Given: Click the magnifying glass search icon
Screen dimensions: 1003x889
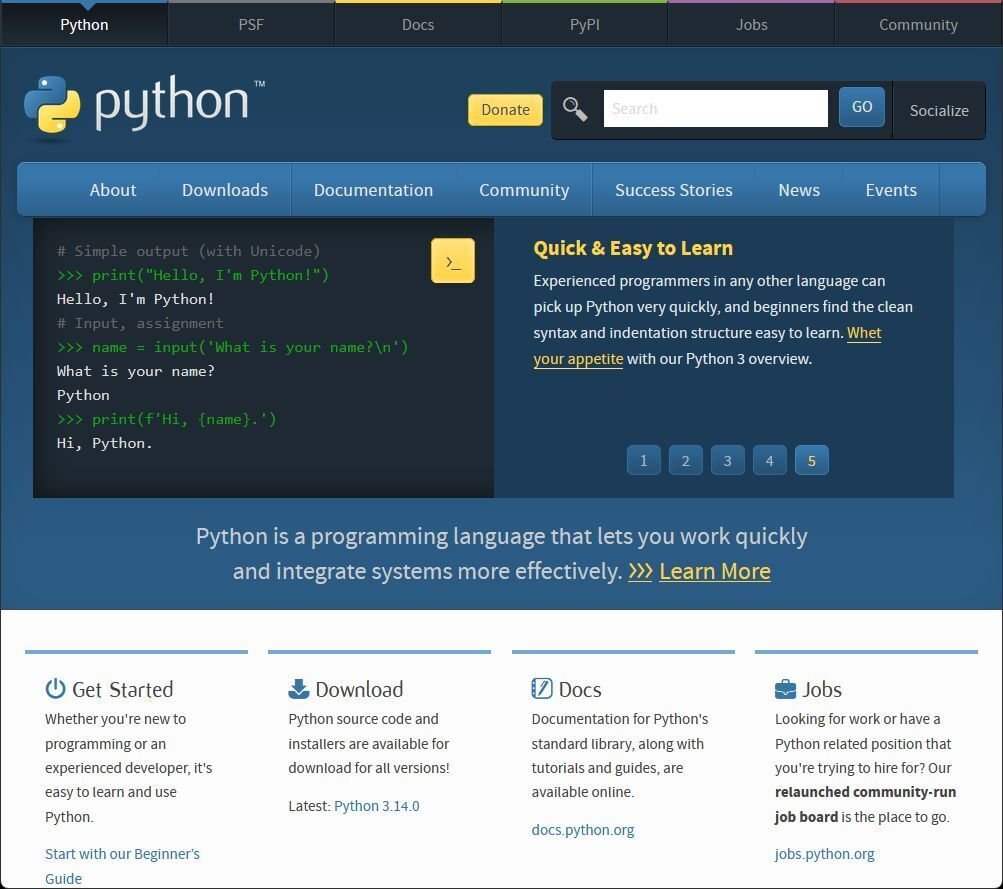Looking at the screenshot, I should tap(575, 108).
